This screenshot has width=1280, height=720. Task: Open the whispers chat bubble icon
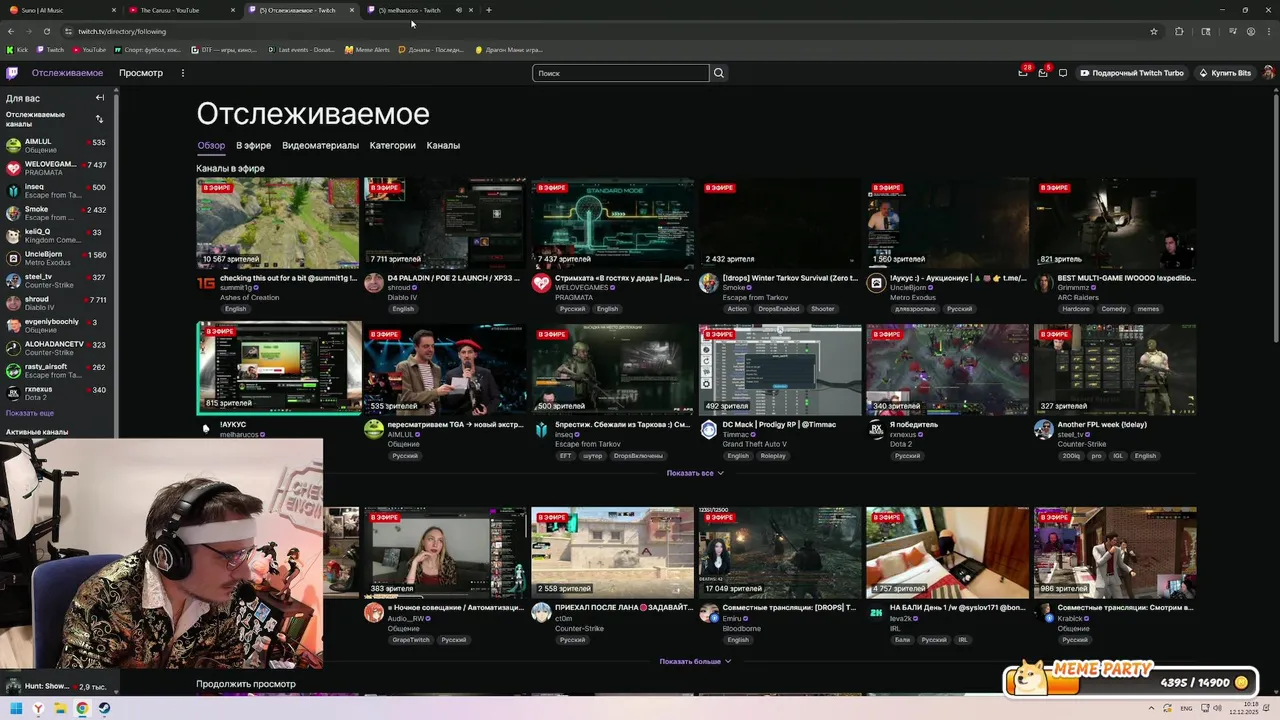[1063, 73]
